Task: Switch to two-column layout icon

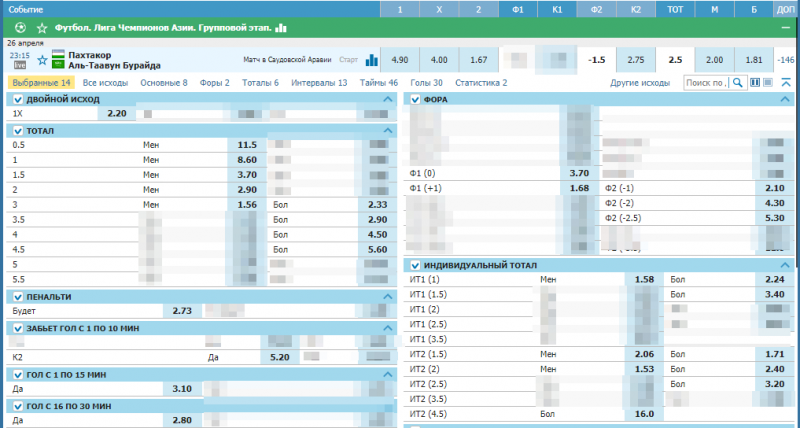Action: click(x=755, y=83)
